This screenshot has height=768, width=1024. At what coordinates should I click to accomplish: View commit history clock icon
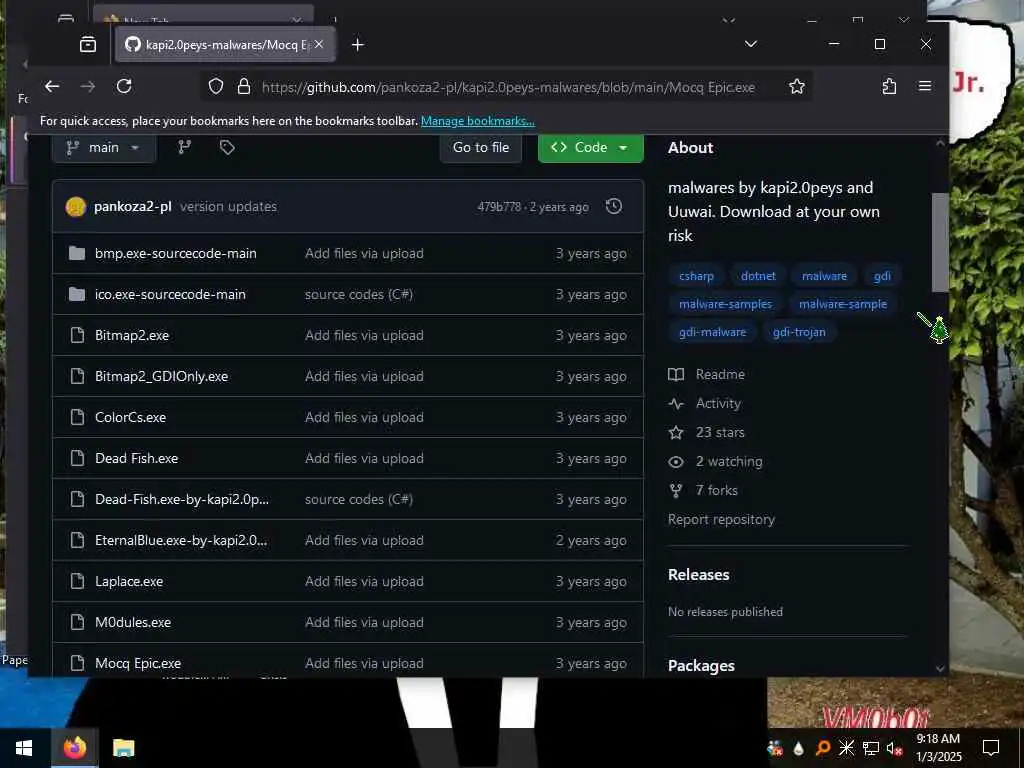point(614,207)
